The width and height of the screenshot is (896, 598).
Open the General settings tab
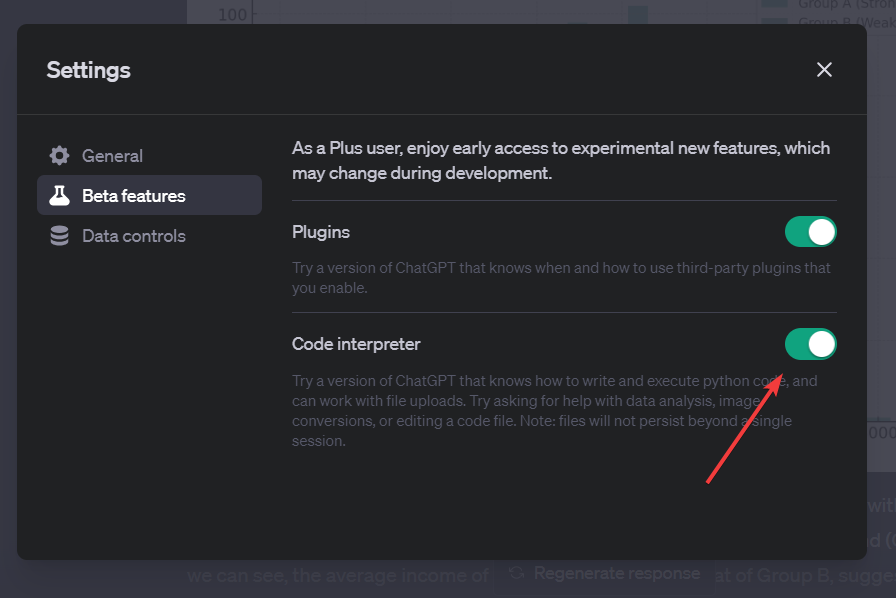(149, 156)
